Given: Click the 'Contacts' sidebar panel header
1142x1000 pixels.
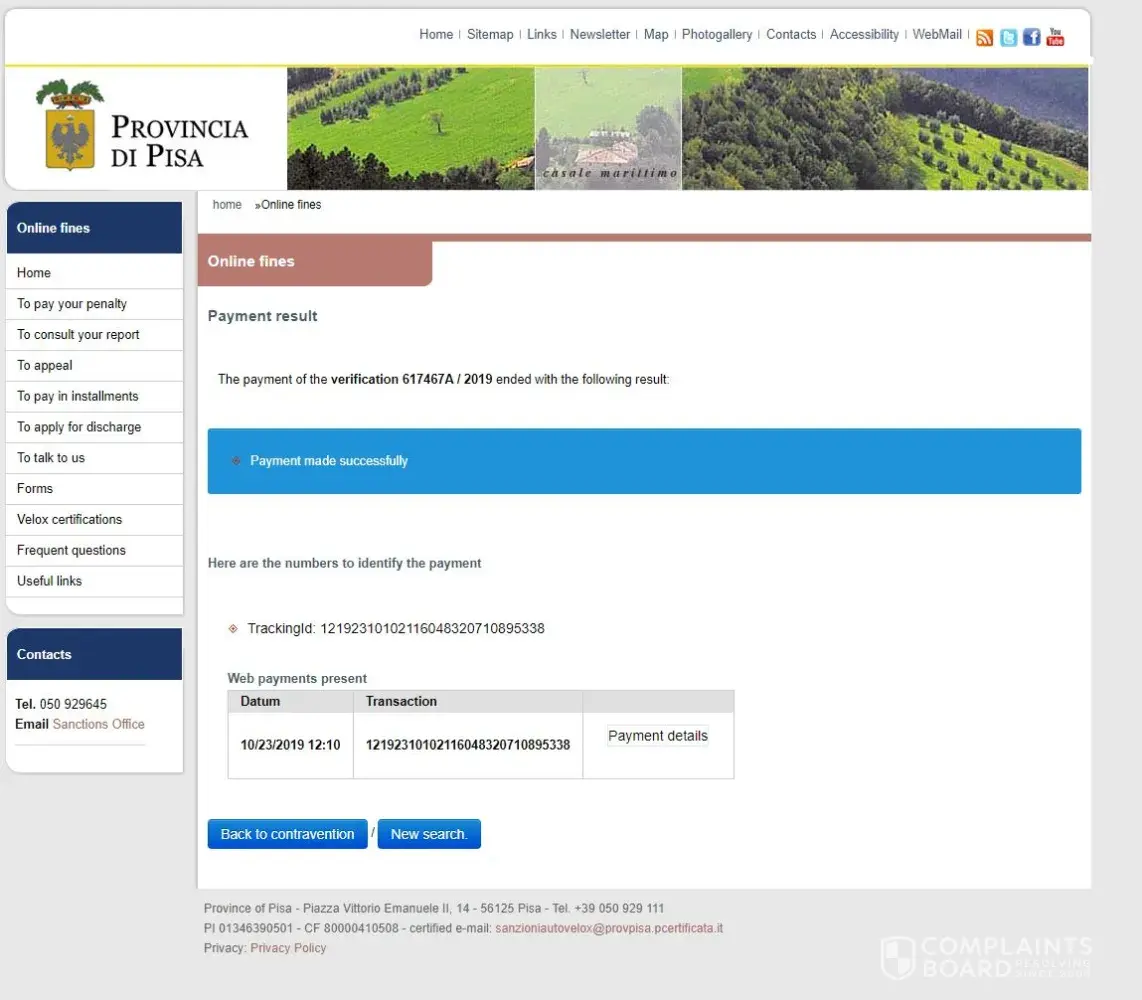Looking at the screenshot, I should pyautogui.click(x=95, y=654).
